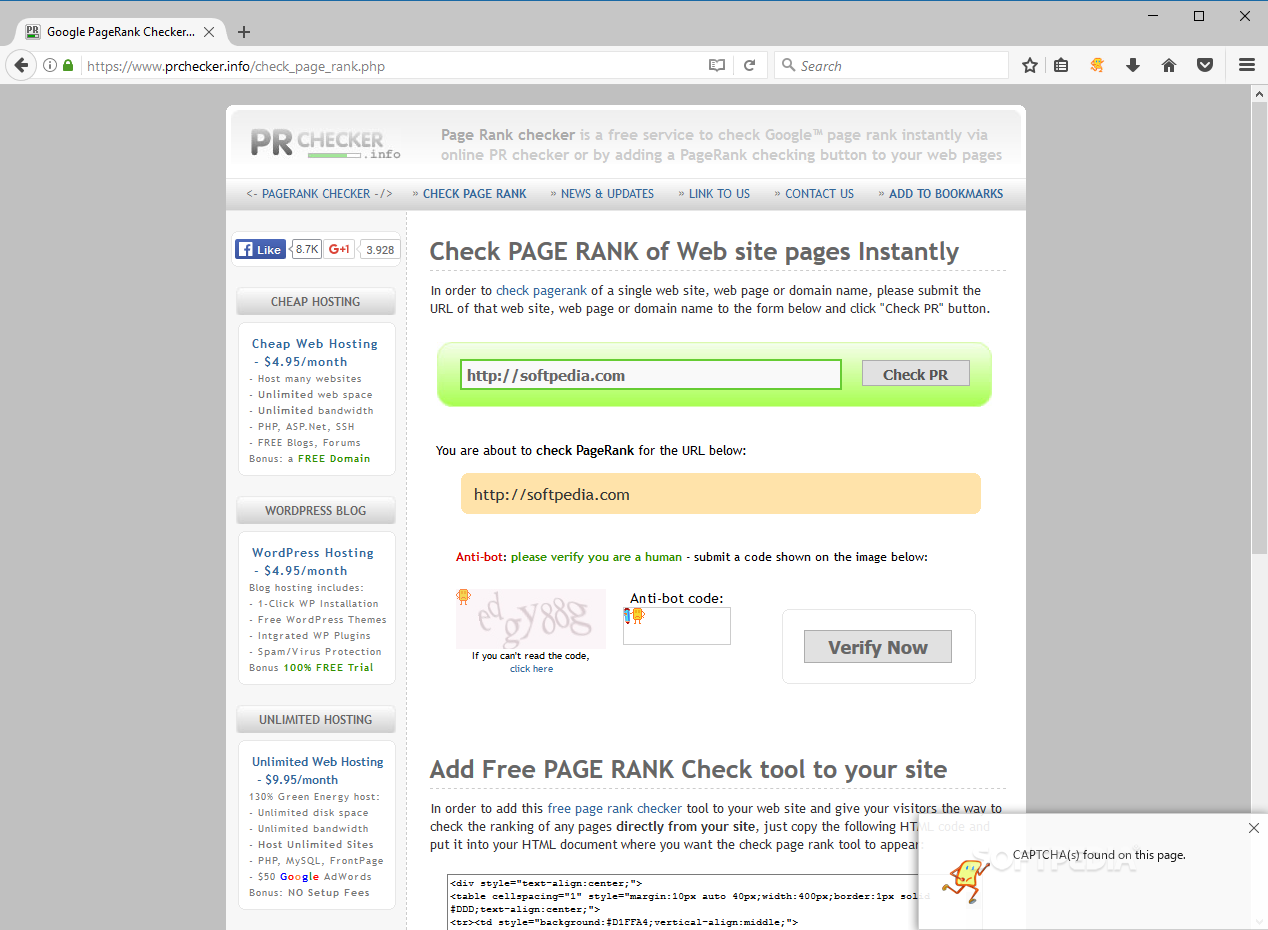This screenshot has width=1268, height=930.
Task: Dismiss the CAPTCHA found notification
Action: point(1254,828)
